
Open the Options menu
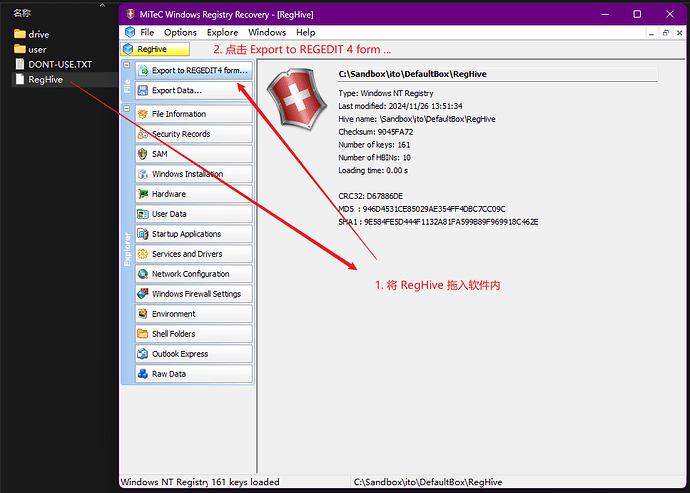[x=180, y=33]
